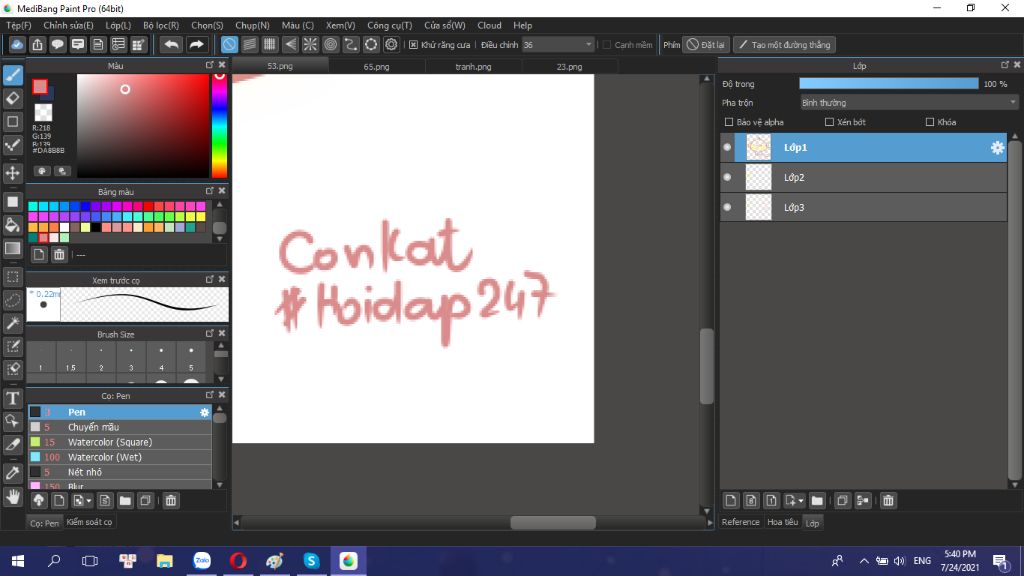1024x576 pixels.
Task: Select the Magic Wand tool
Action: (12, 323)
